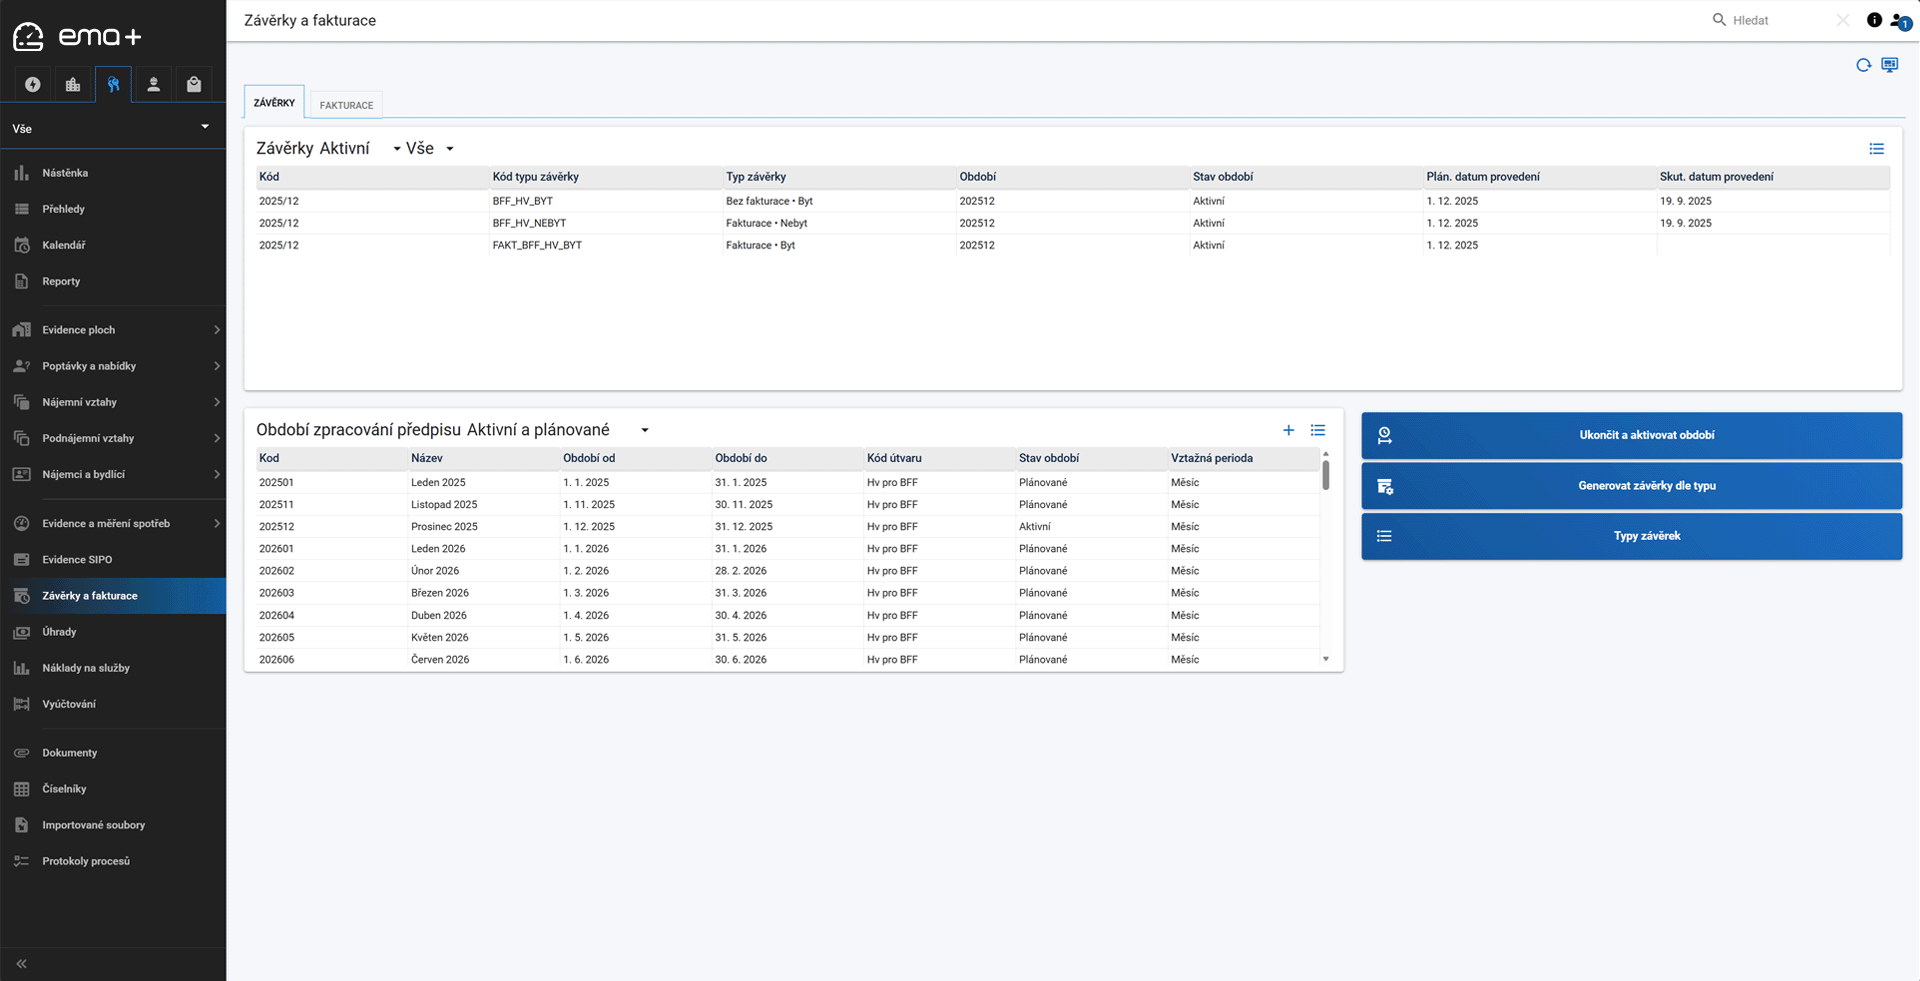Click Generovat závěrky dle typu button

1631,486
